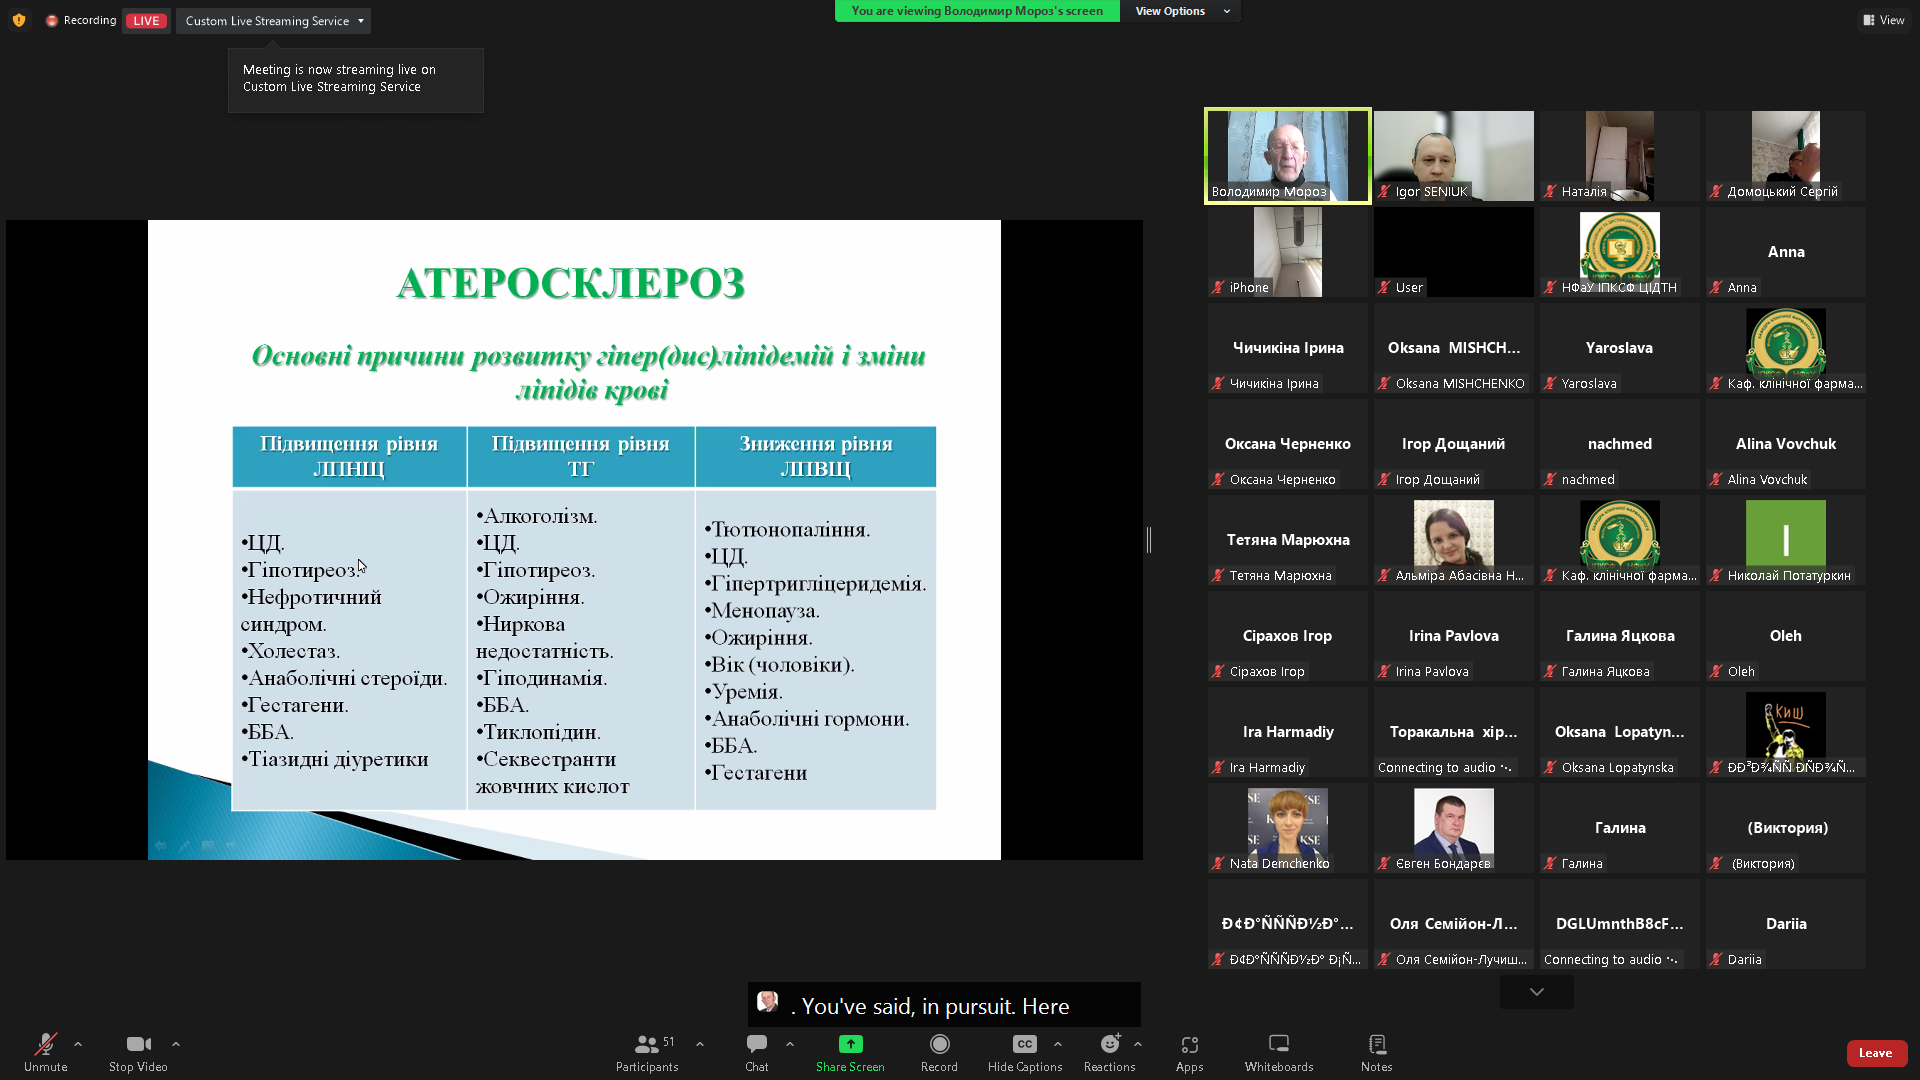1920x1080 pixels.
Task: Start recording with the Record button
Action: pos(939,1053)
